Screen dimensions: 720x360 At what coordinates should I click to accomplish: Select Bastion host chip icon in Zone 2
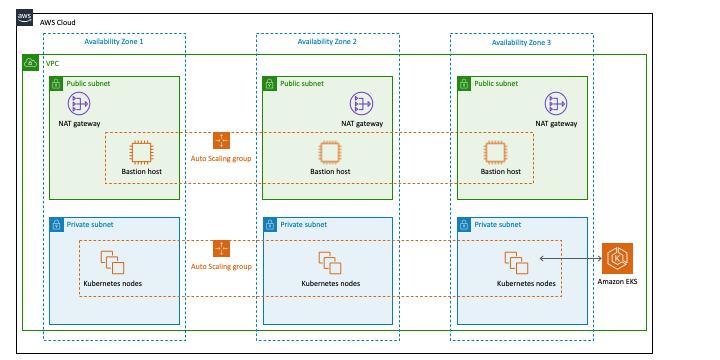pos(330,153)
